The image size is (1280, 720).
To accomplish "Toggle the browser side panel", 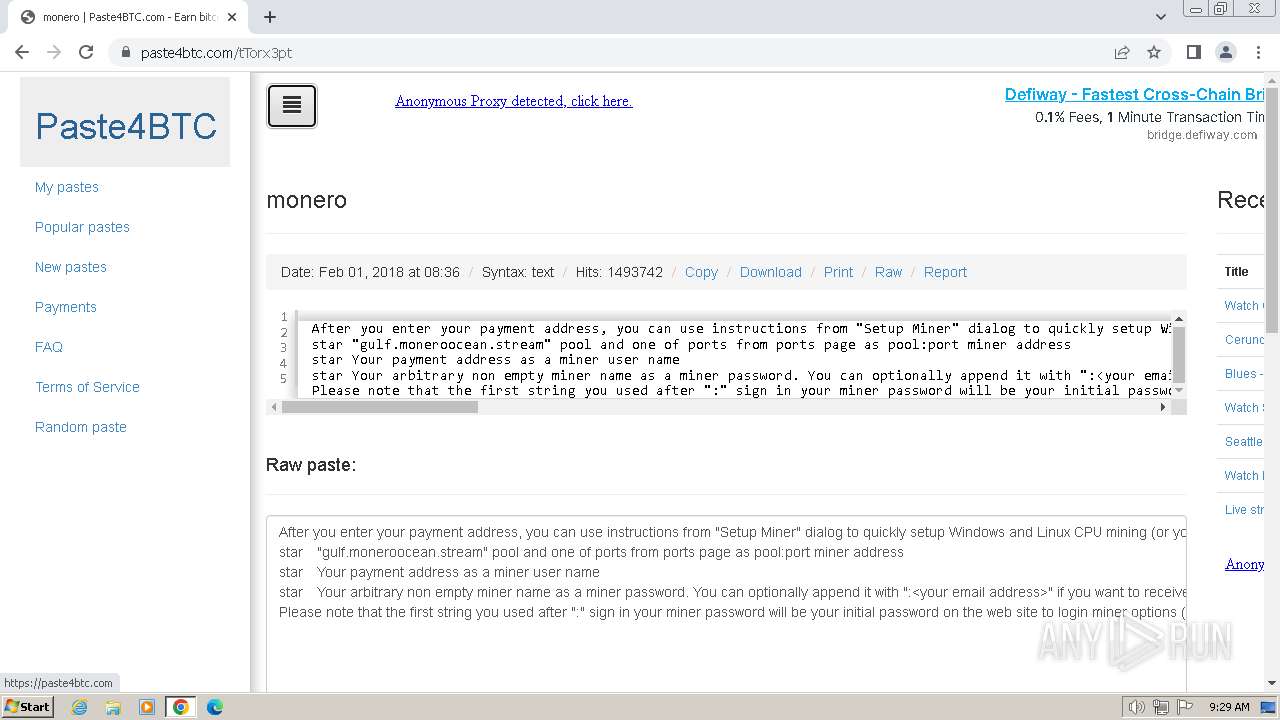I will 1193,52.
